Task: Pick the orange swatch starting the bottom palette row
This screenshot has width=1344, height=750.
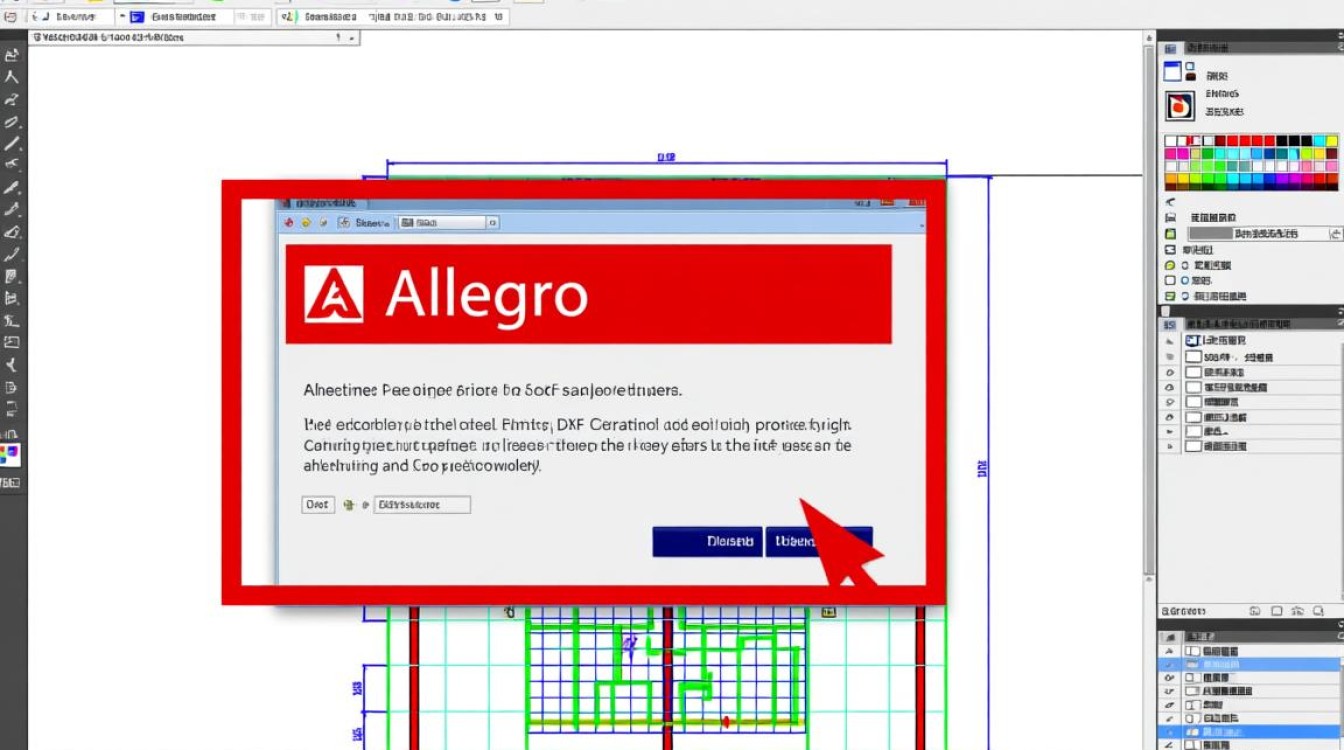Action: [x=1171, y=180]
